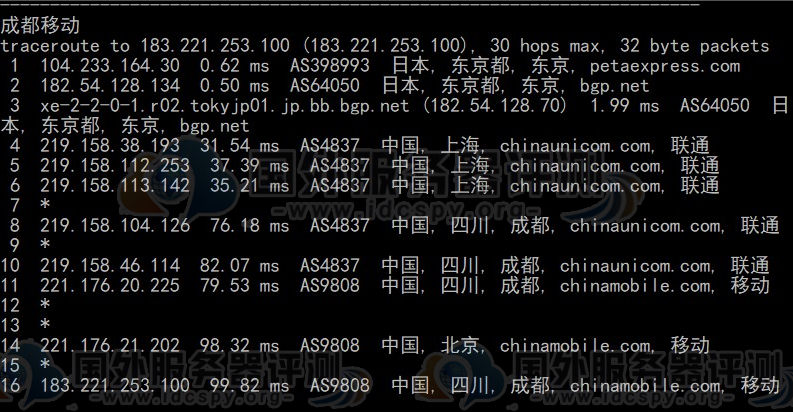Click latency 79.53 ms in hop 11

coord(239,286)
